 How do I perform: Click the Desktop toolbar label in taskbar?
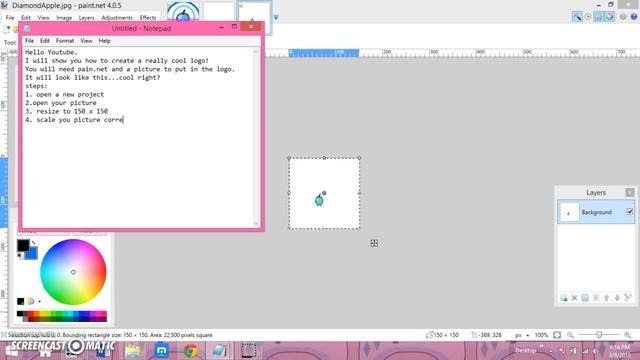click(x=525, y=351)
